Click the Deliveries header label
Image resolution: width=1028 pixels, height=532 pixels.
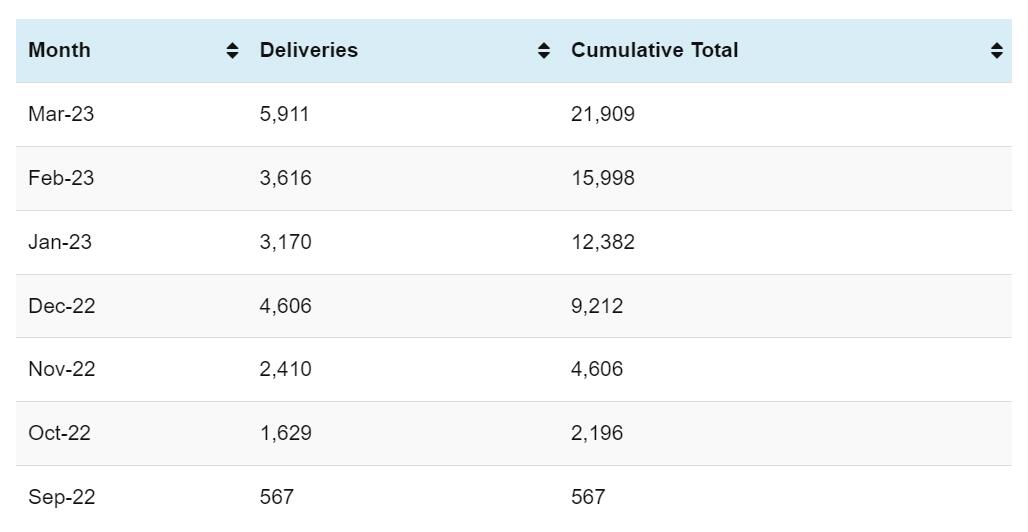tap(308, 50)
